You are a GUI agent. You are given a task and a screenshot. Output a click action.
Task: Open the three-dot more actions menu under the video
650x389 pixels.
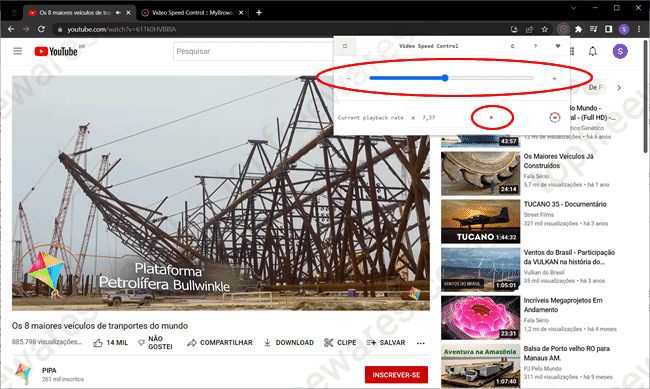coord(421,343)
